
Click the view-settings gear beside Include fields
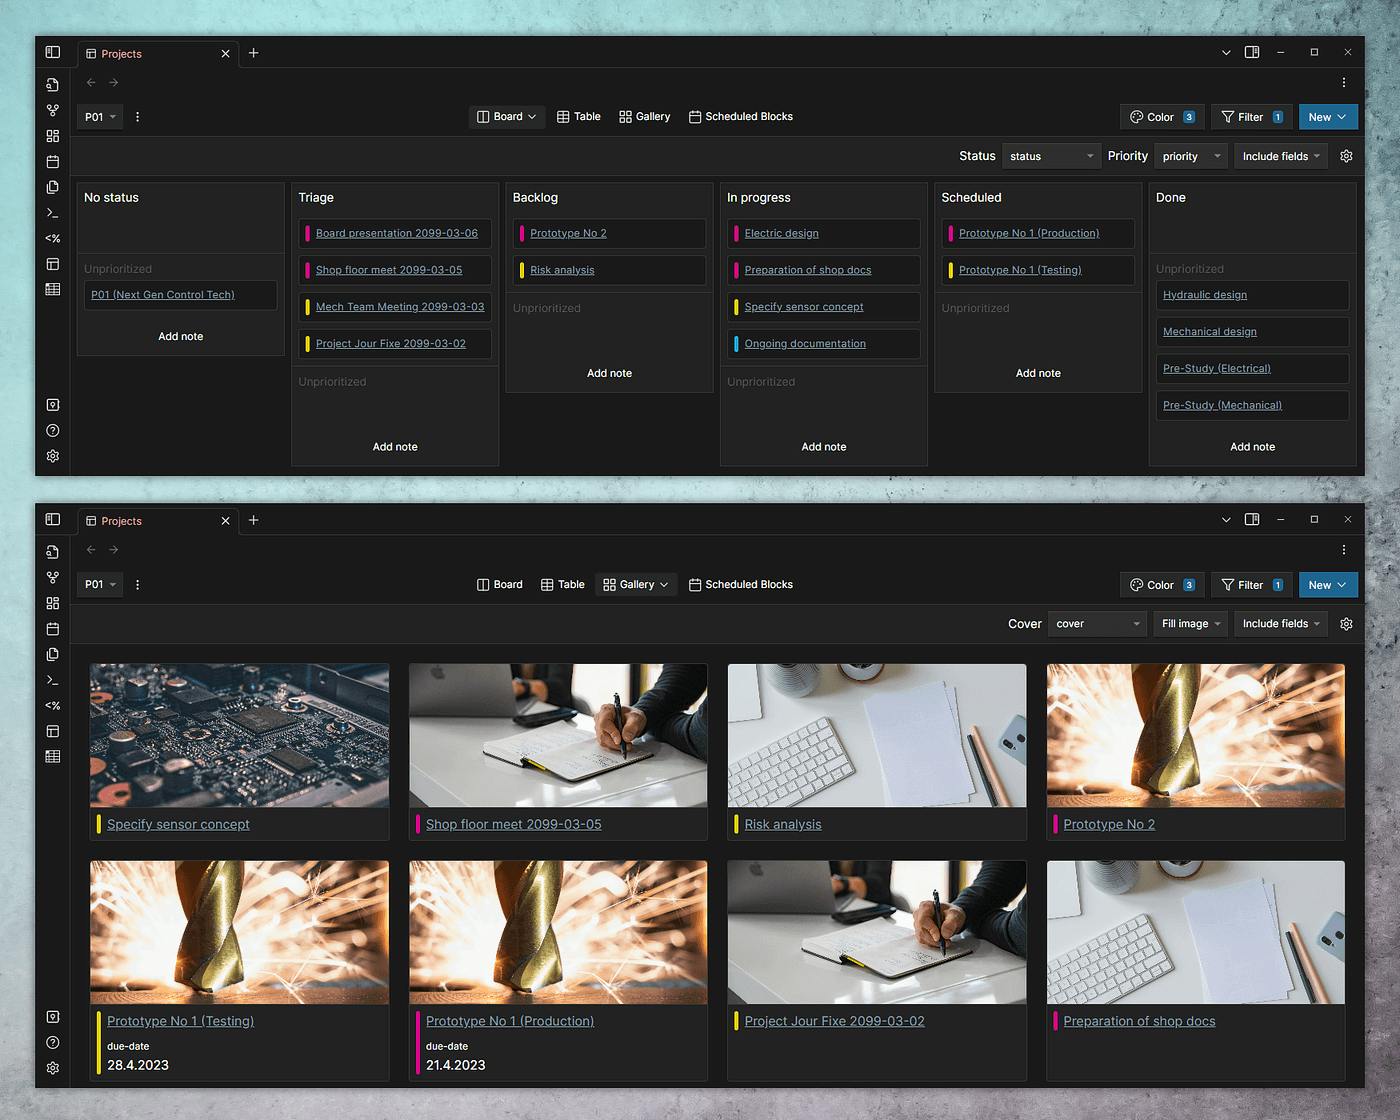(x=1346, y=156)
